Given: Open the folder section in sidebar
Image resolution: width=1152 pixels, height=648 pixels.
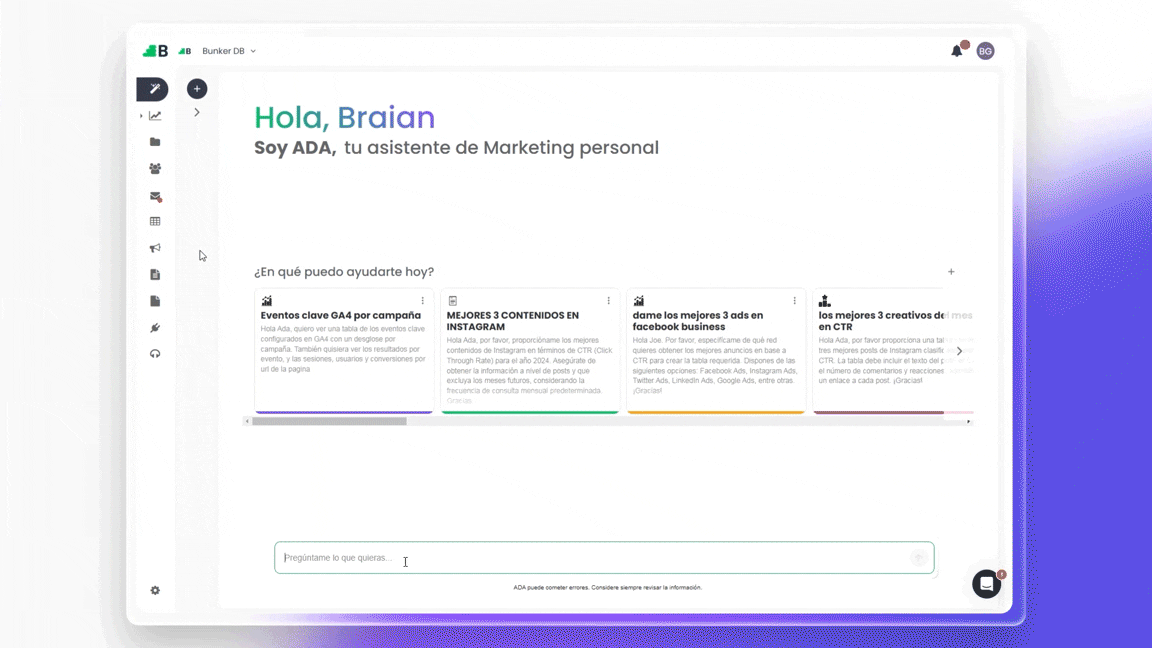Looking at the screenshot, I should 155,142.
